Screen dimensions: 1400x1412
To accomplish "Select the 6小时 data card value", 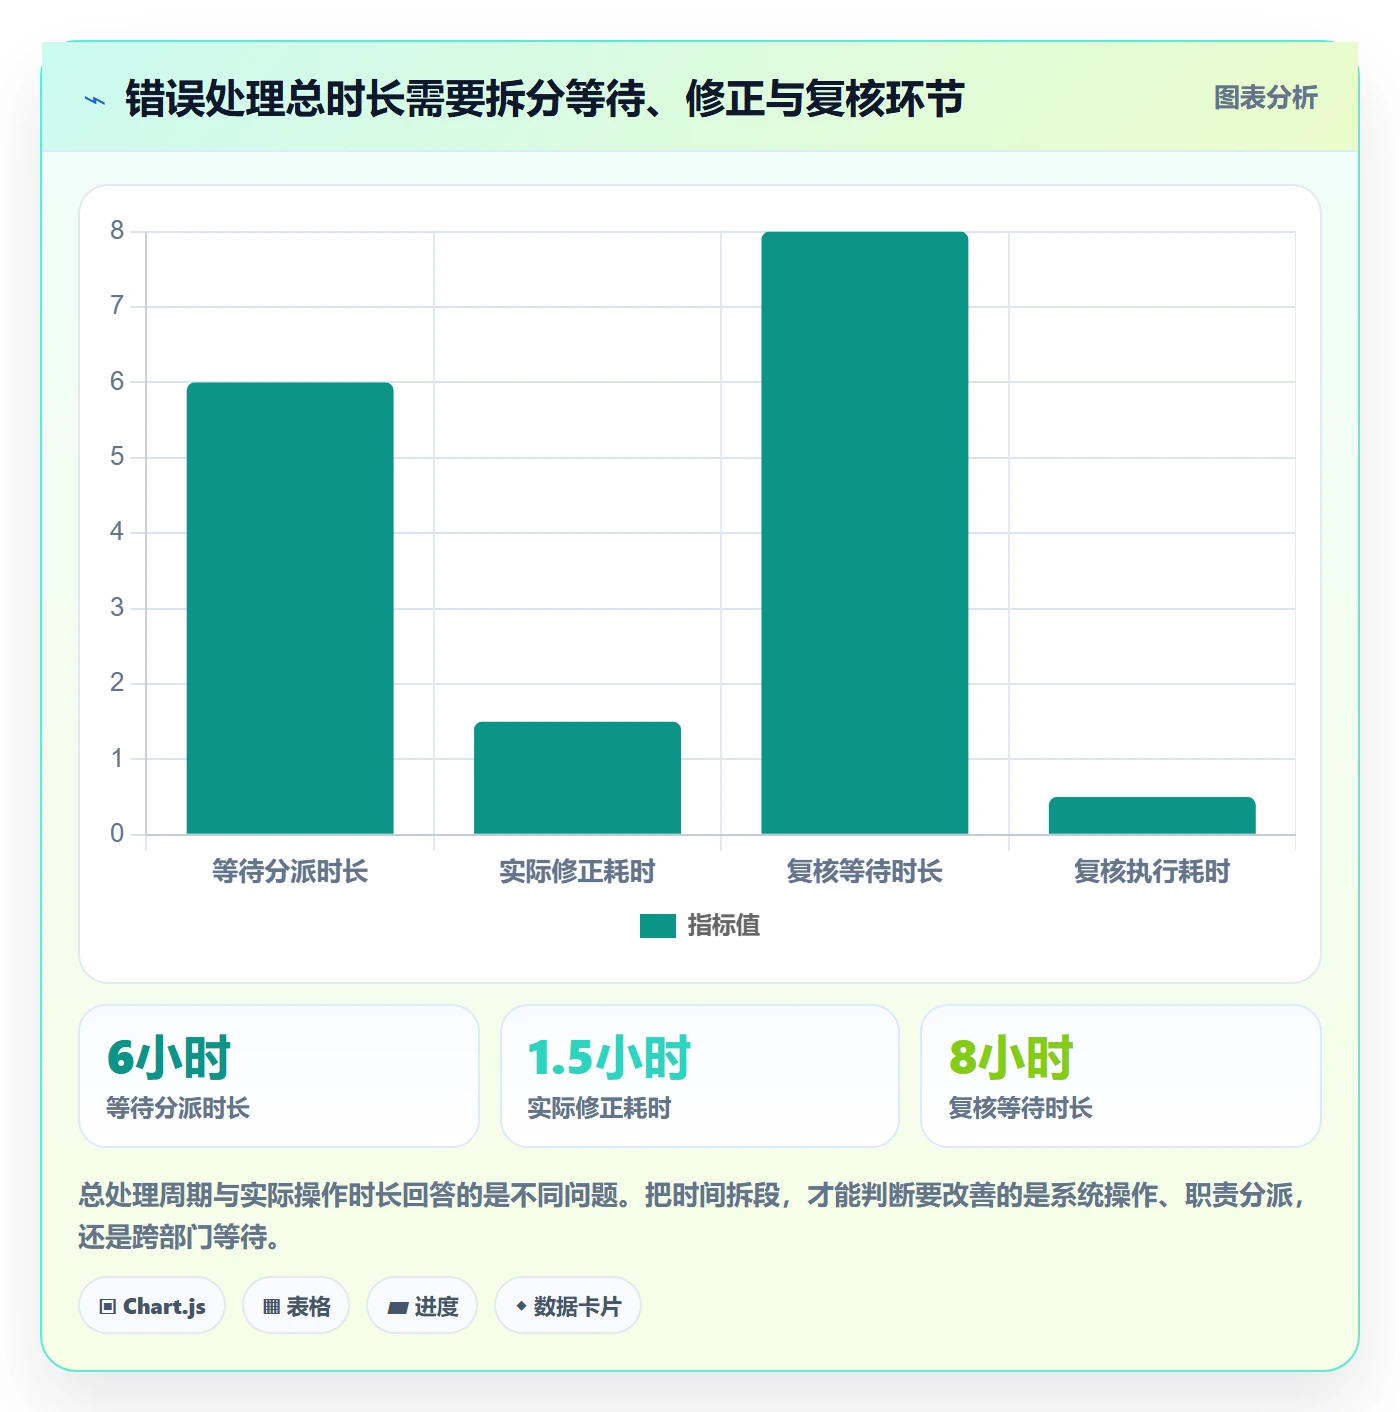I will click(169, 1058).
